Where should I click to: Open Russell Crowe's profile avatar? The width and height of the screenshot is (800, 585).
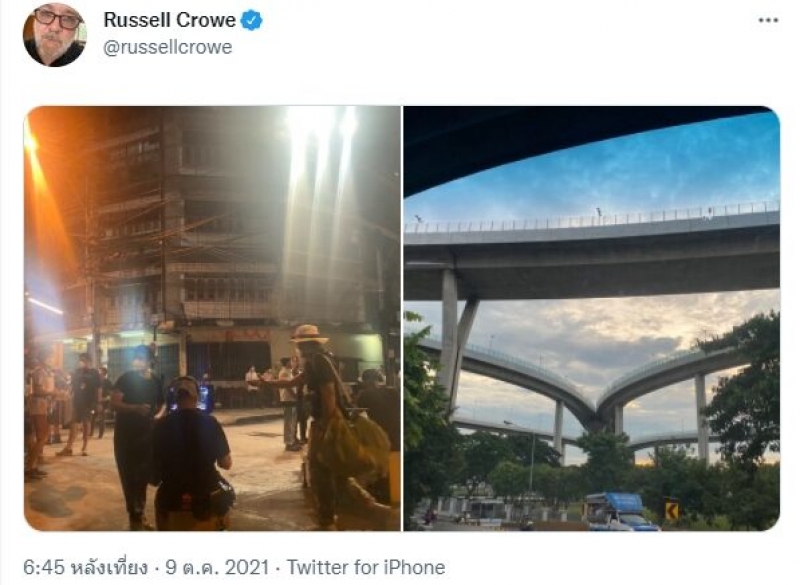(54, 34)
